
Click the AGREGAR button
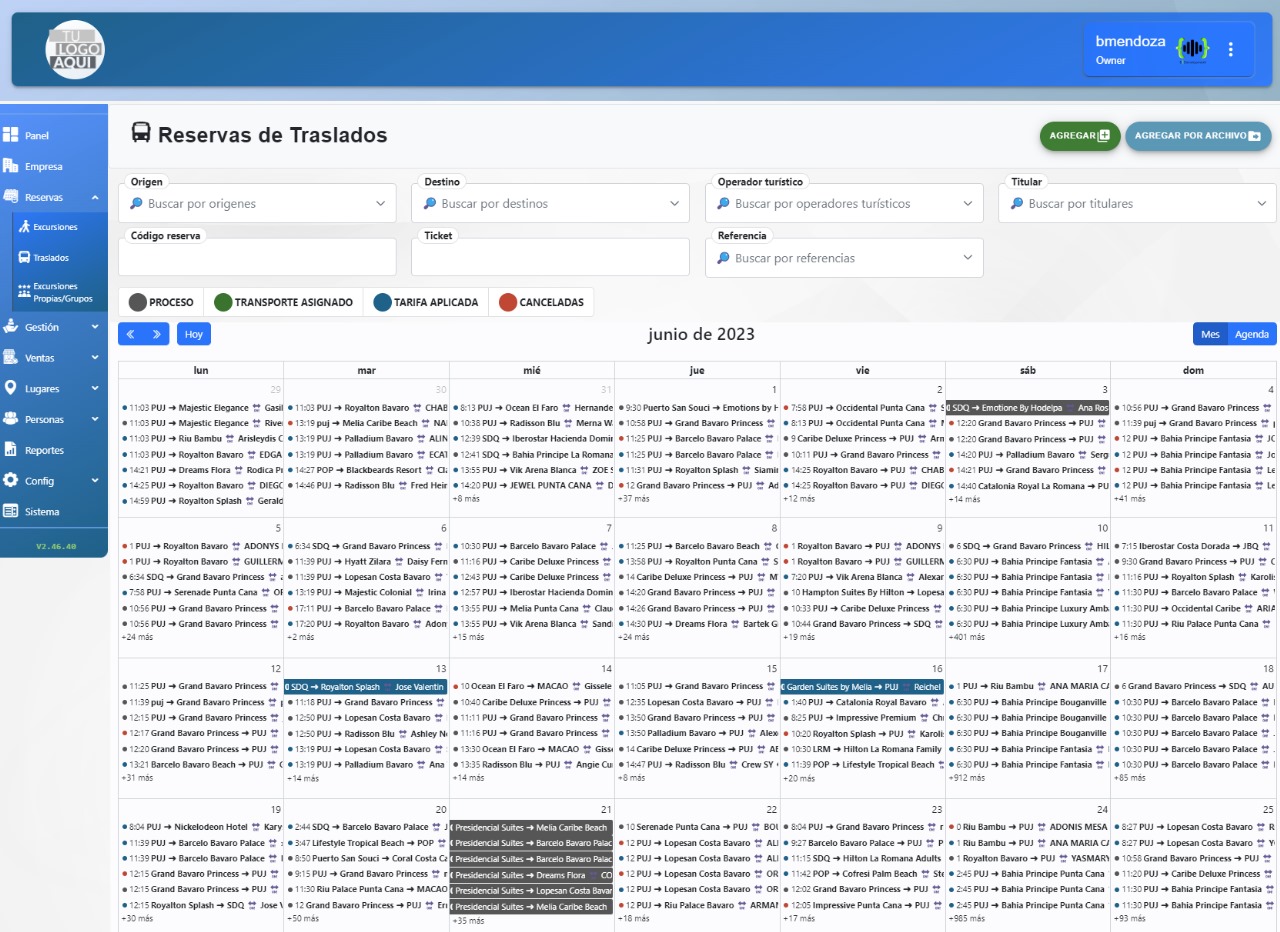point(1079,136)
